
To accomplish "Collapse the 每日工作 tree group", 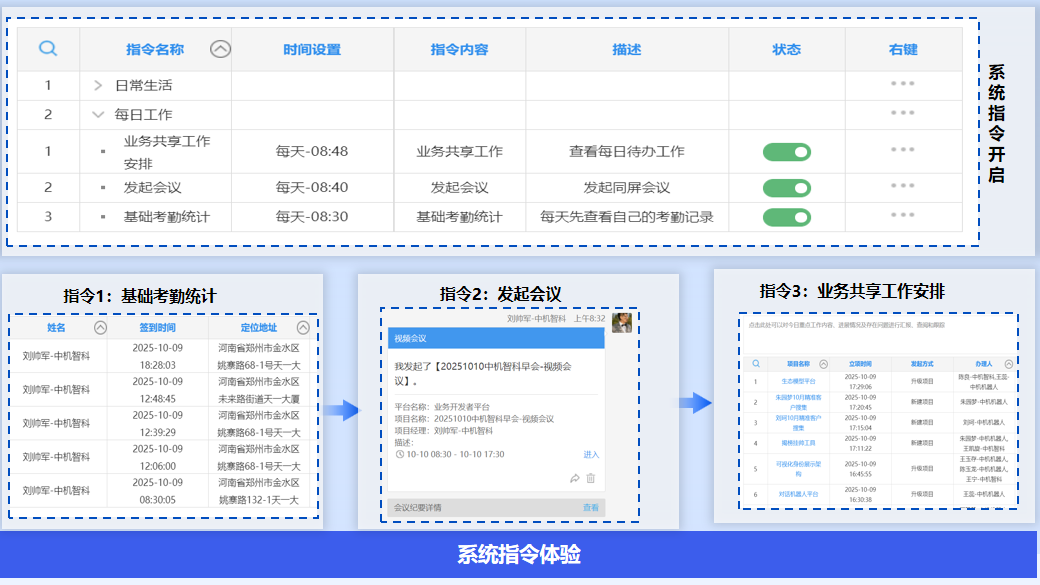I will coord(98,115).
